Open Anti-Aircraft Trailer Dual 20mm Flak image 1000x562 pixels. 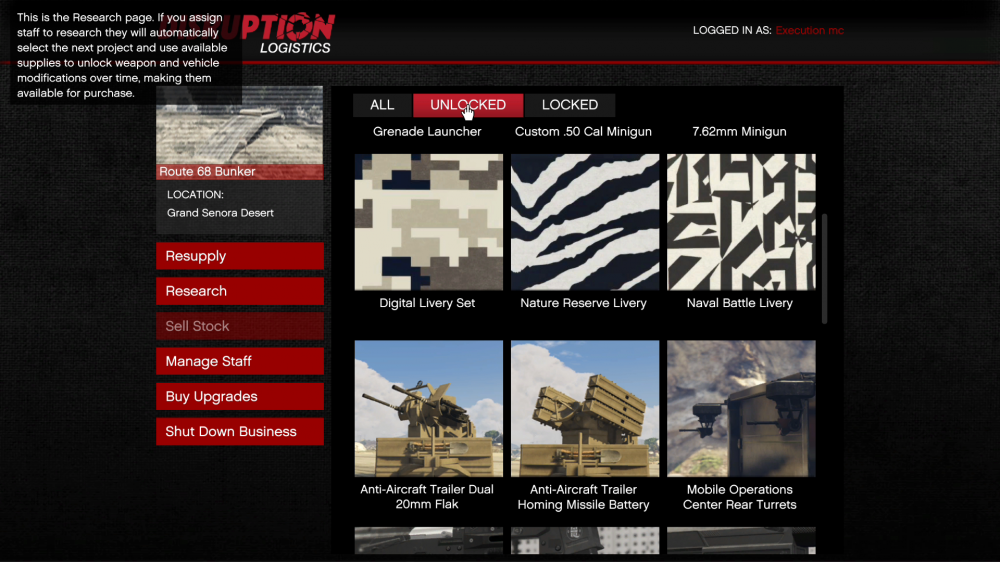(x=429, y=408)
